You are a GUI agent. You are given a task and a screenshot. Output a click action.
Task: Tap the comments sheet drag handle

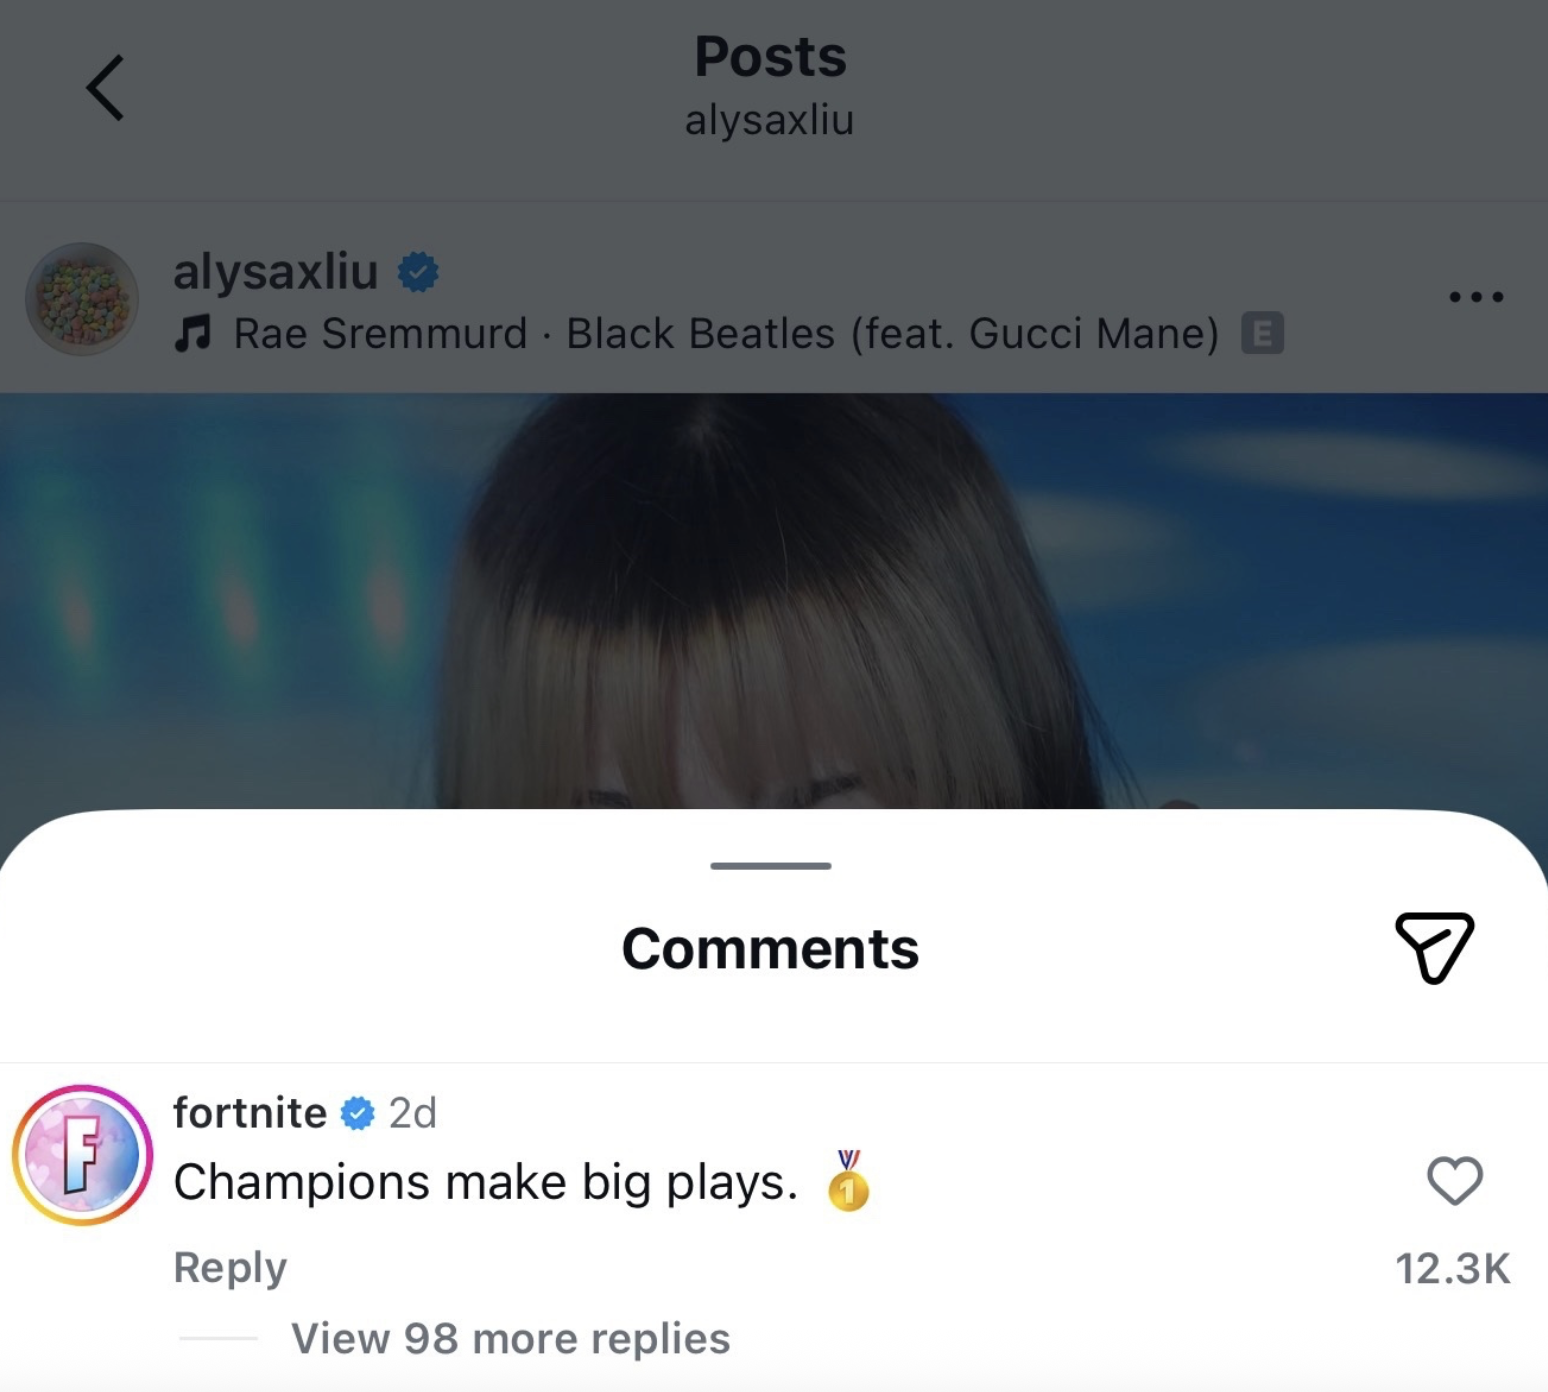tap(771, 866)
